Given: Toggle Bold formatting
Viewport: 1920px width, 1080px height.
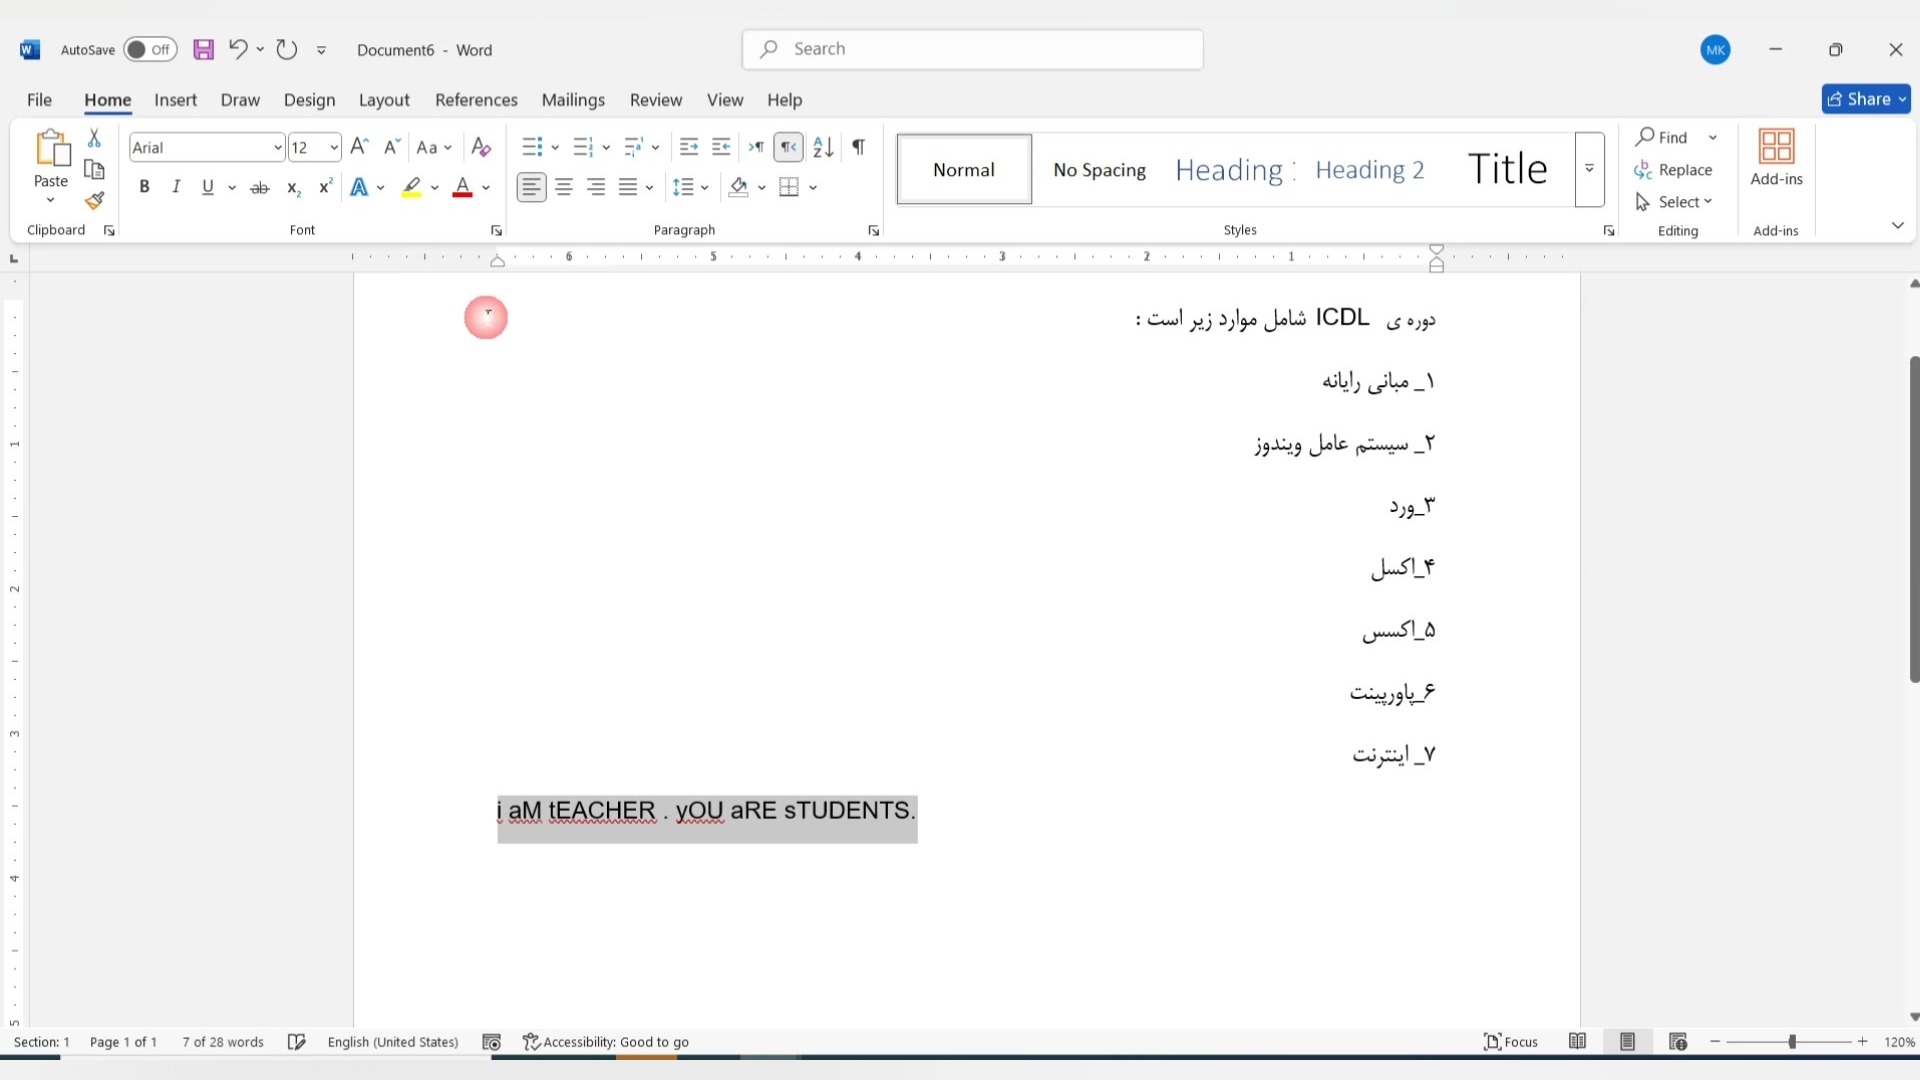Looking at the screenshot, I should [144, 187].
